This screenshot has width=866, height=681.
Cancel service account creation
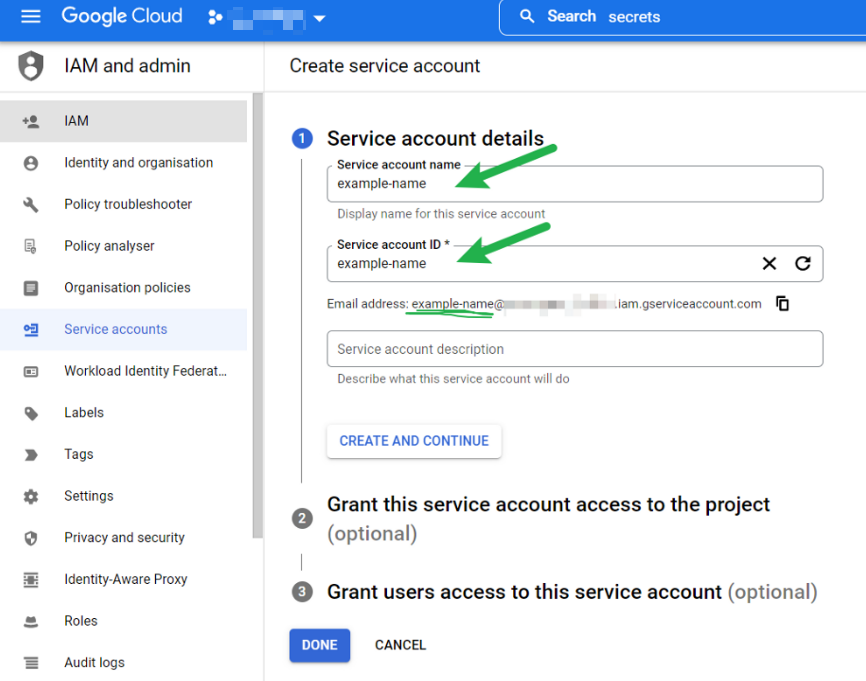pyautogui.click(x=400, y=645)
